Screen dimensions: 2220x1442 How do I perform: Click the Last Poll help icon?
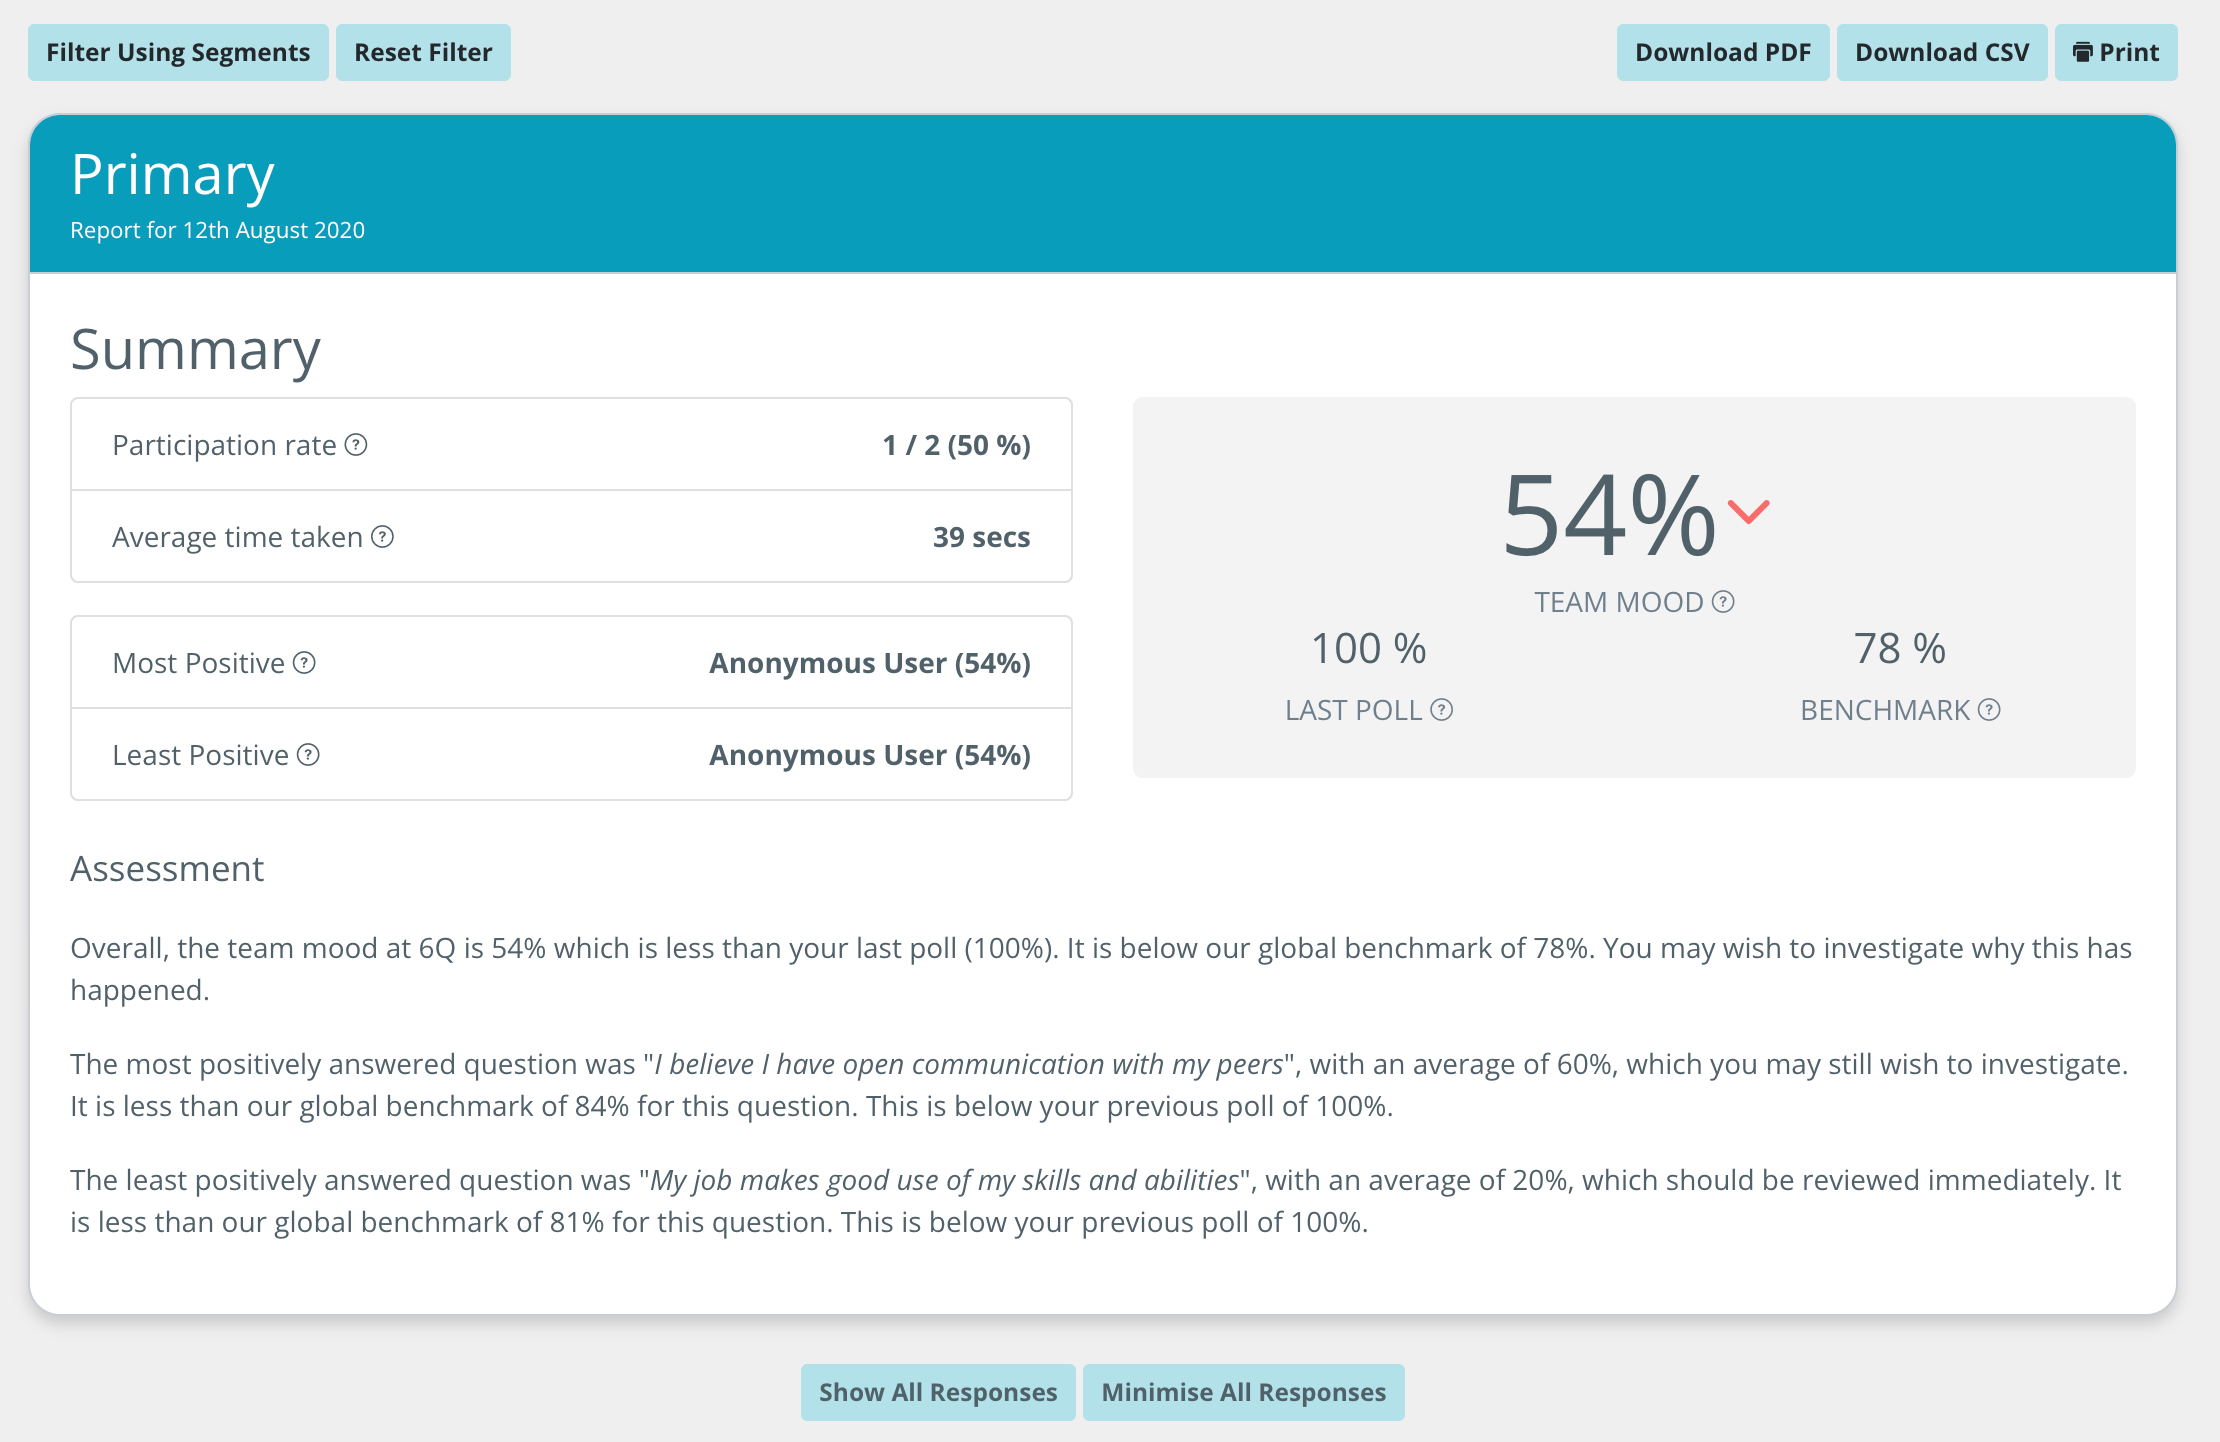click(1441, 710)
